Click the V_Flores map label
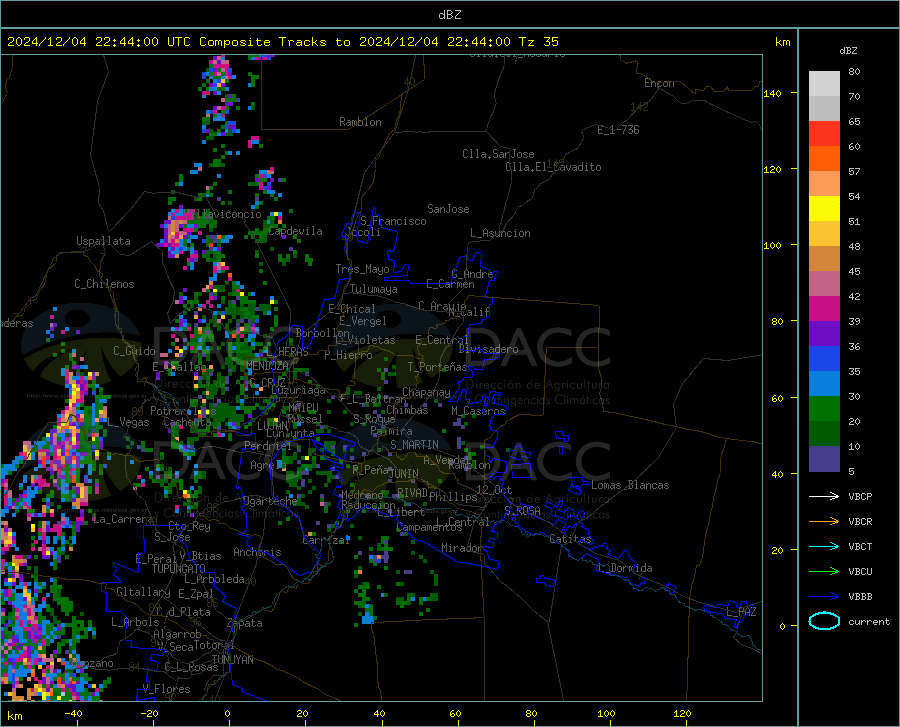Screen dimensions: 900x727 pyautogui.click(x=166, y=689)
